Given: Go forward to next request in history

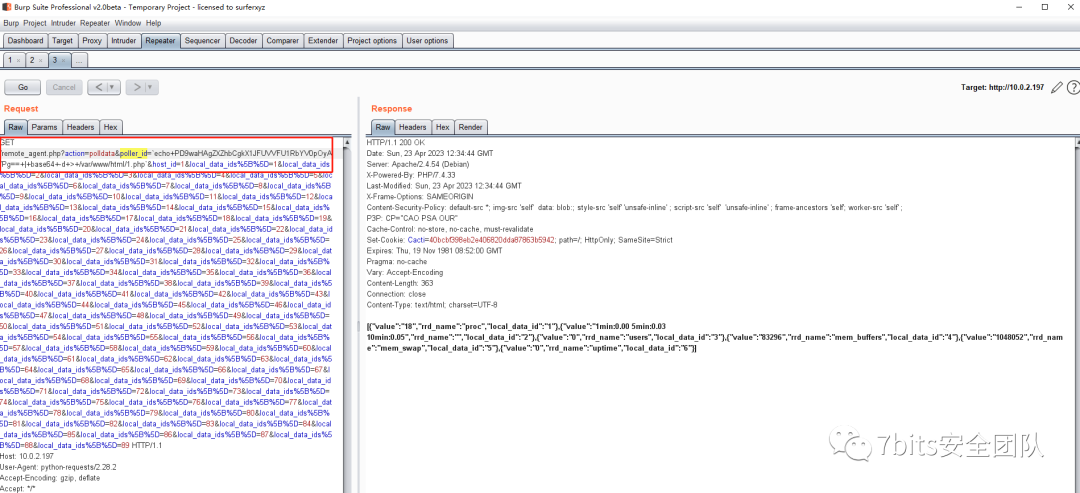Looking at the screenshot, I should (x=137, y=87).
